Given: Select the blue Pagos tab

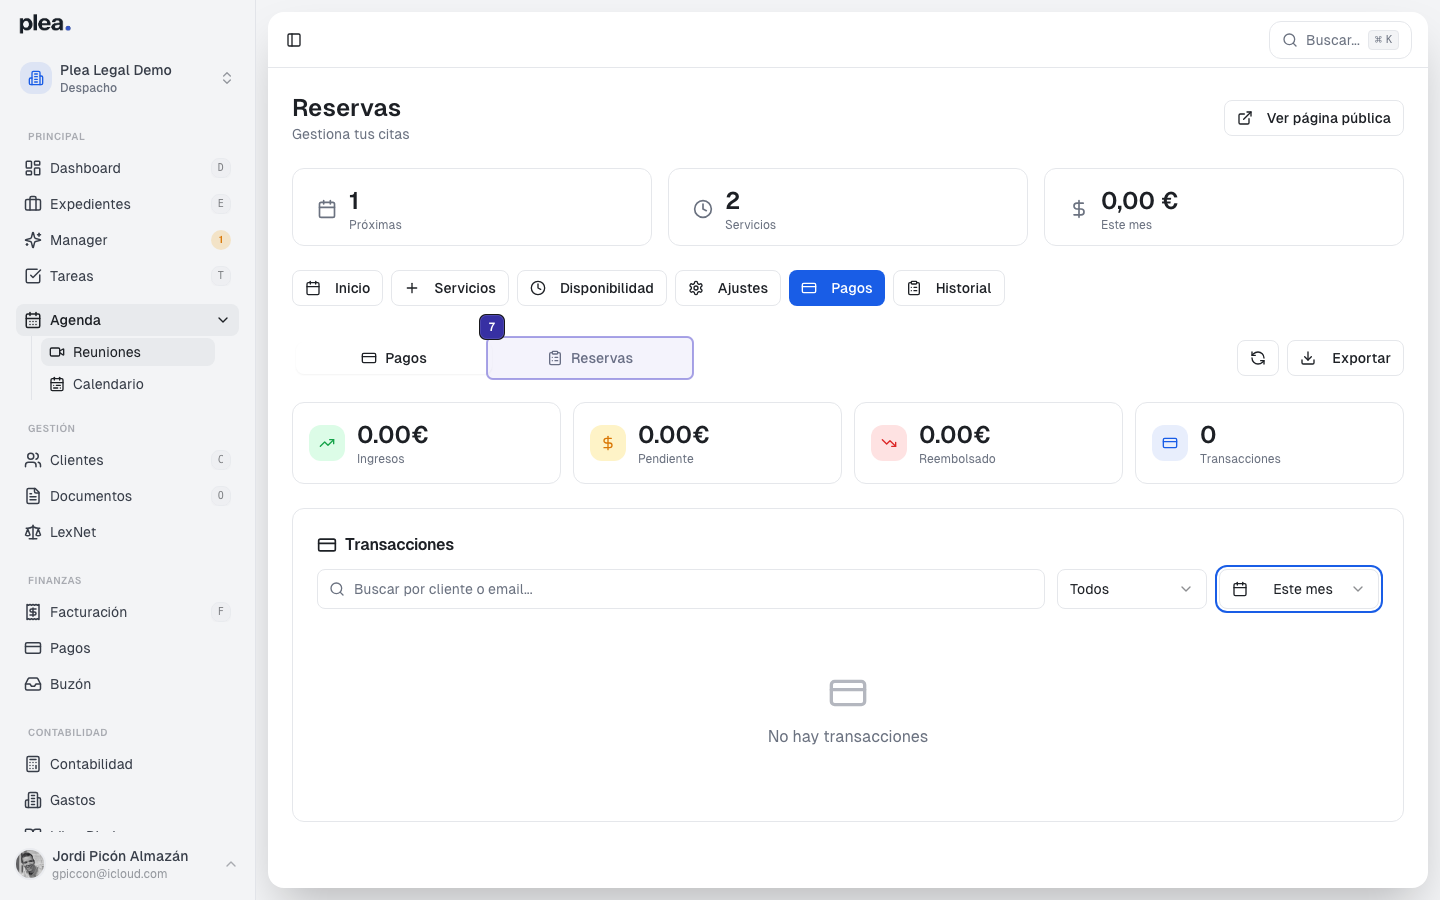Looking at the screenshot, I should [x=837, y=288].
